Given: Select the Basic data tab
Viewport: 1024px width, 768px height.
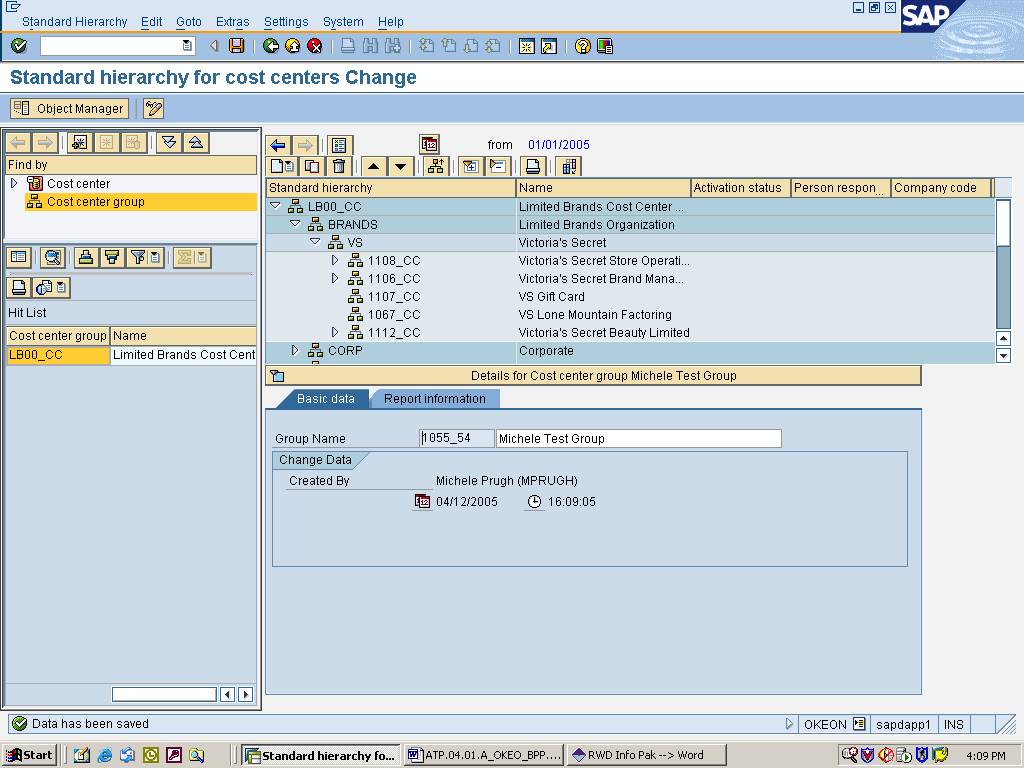Looking at the screenshot, I should 325,399.
